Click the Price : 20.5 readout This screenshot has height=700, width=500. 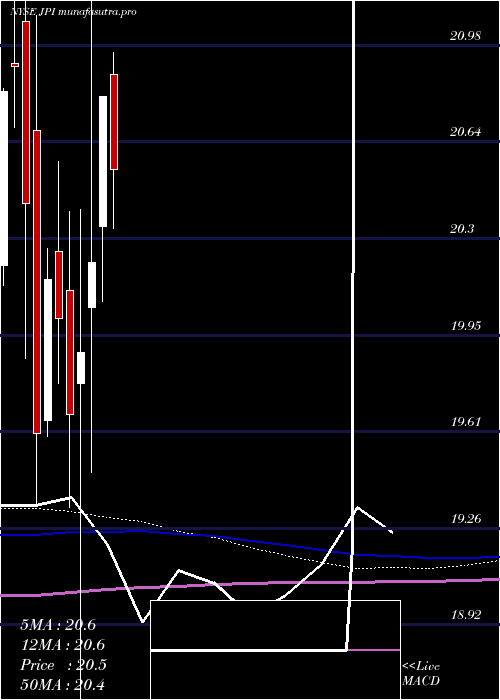[63, 665]
